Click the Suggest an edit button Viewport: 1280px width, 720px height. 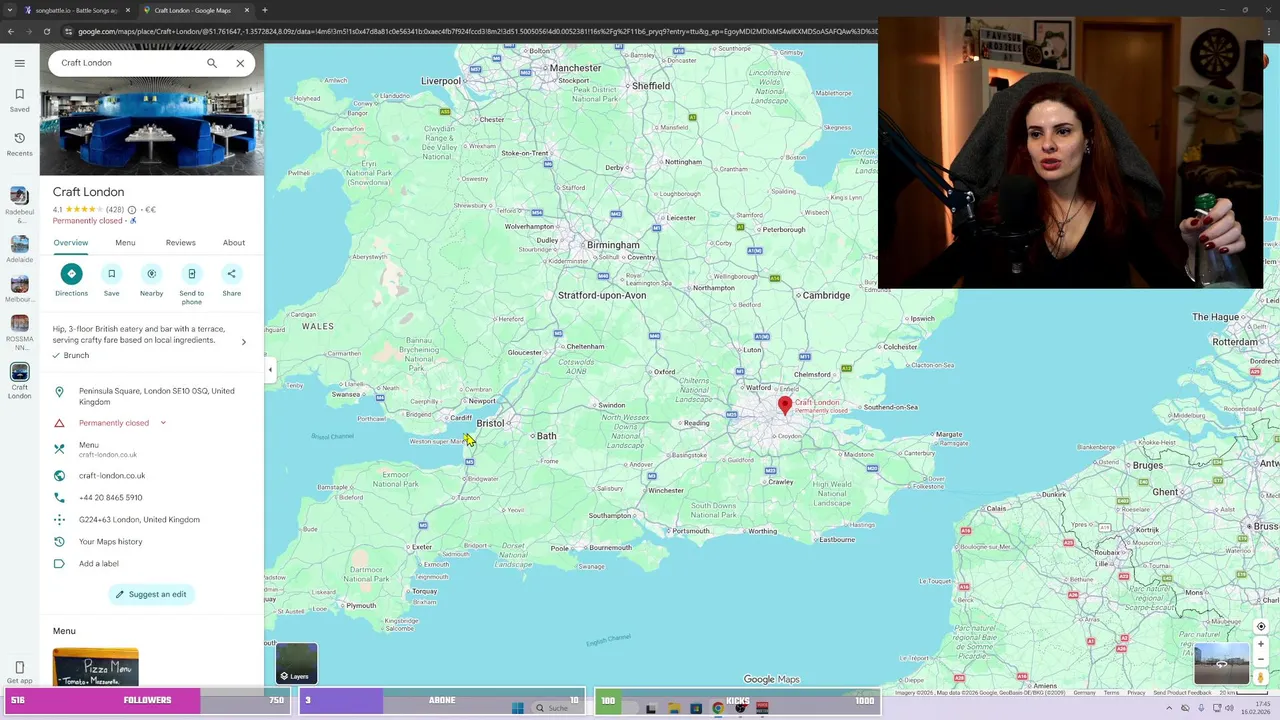point(151,594)
